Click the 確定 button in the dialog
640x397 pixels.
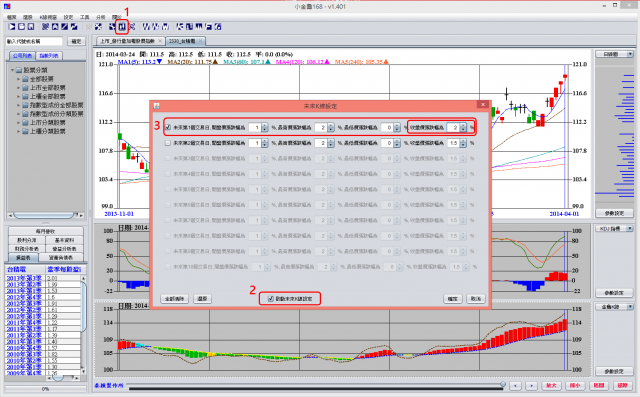(x=452, y=299)
